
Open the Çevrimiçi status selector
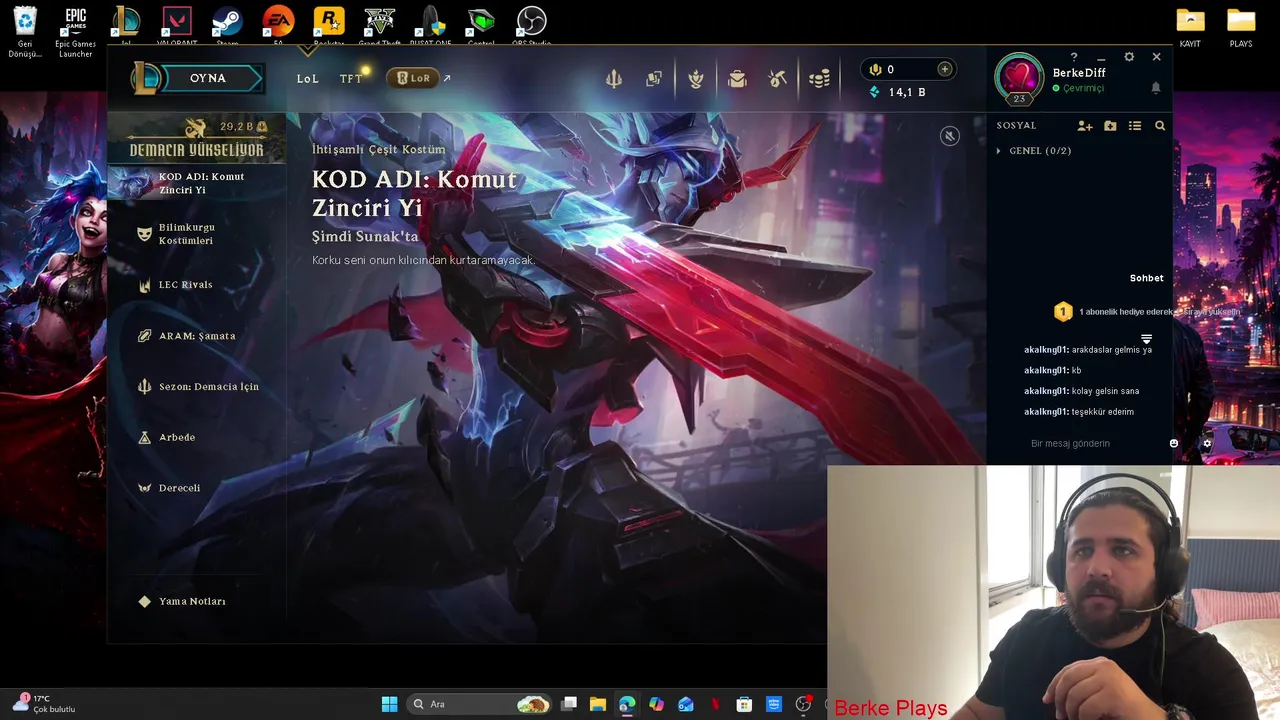tap(1078, 88)
